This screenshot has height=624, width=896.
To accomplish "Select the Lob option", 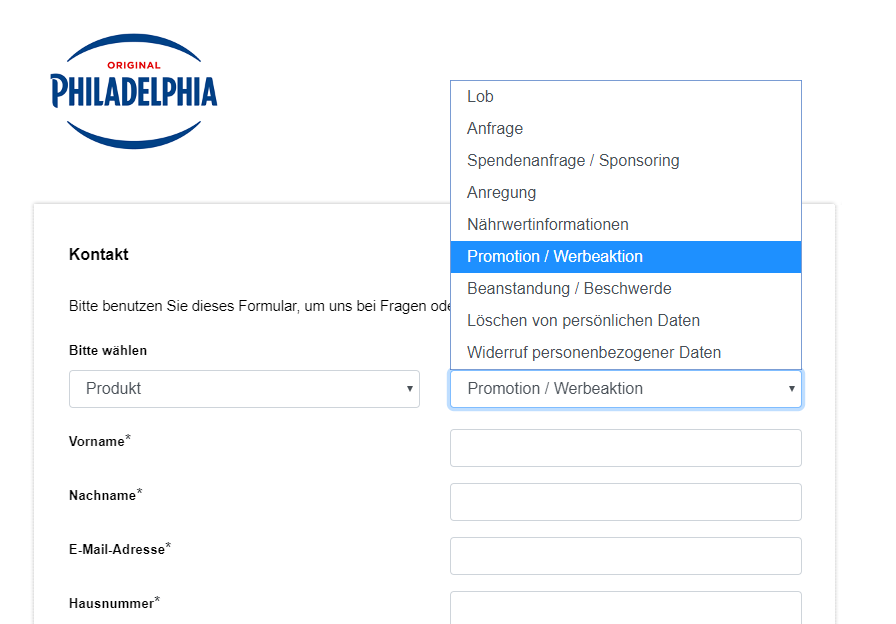I will (x=626, y=97).
